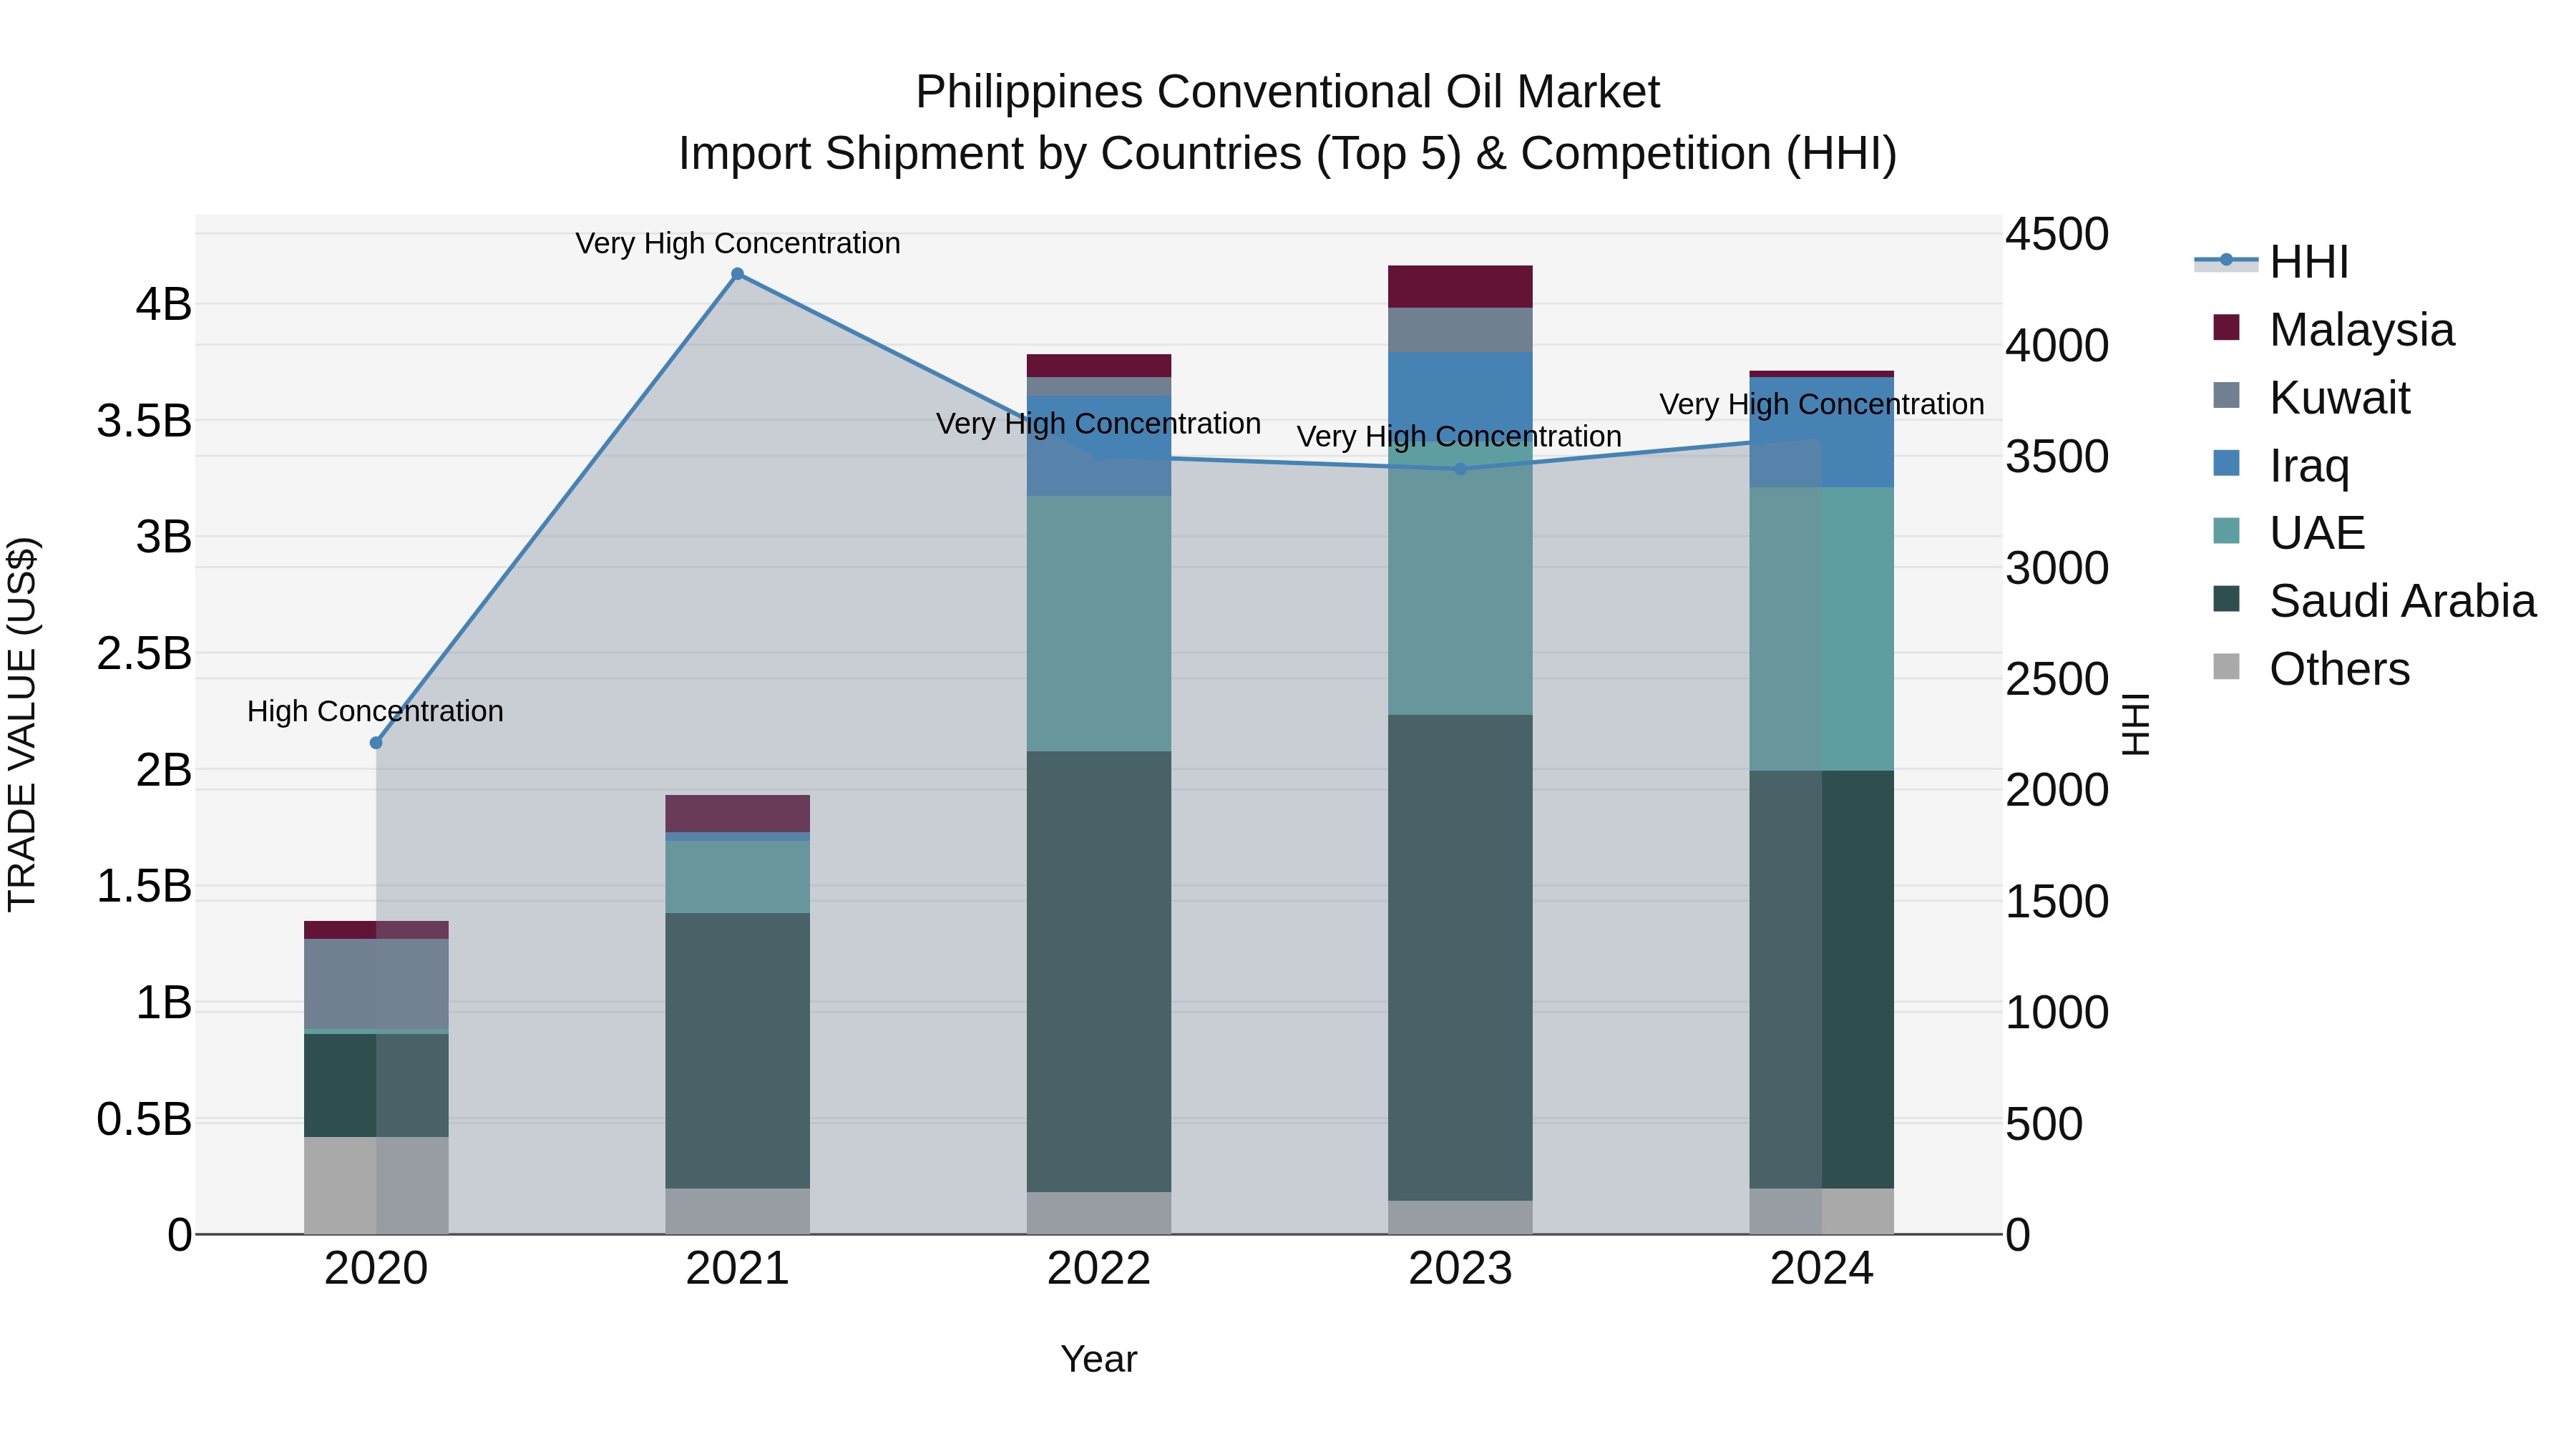Click the 2.5B tick on left axis
The width and height of the screenshot is (2576, 1449).
click(x=144, y=653)
